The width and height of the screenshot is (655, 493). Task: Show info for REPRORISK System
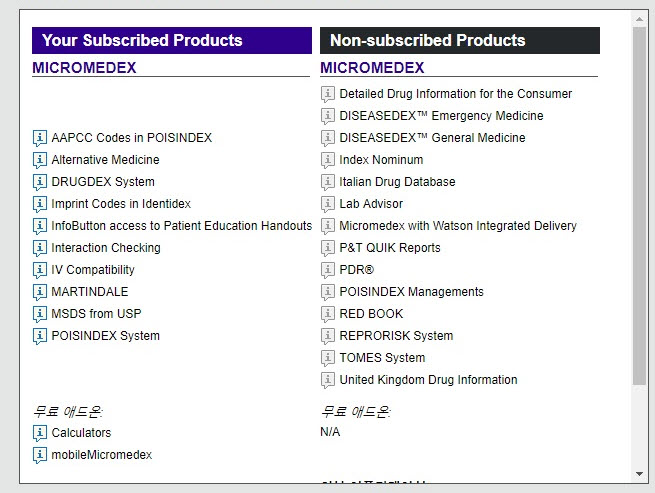(328, 336)
